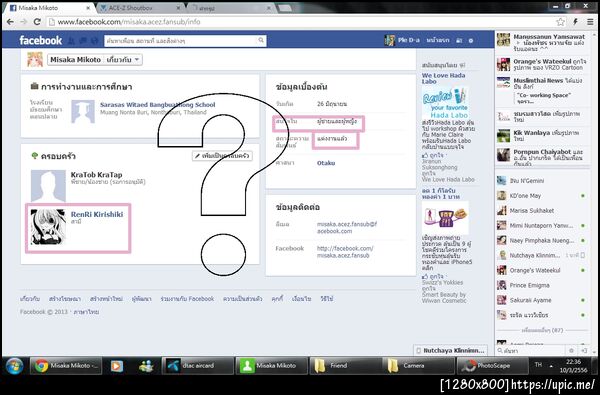Image resolution: width=600 pixels, height=395 pixels.
Task: Open chat options gear in the chat sidebar
Action: coord(571,350)
